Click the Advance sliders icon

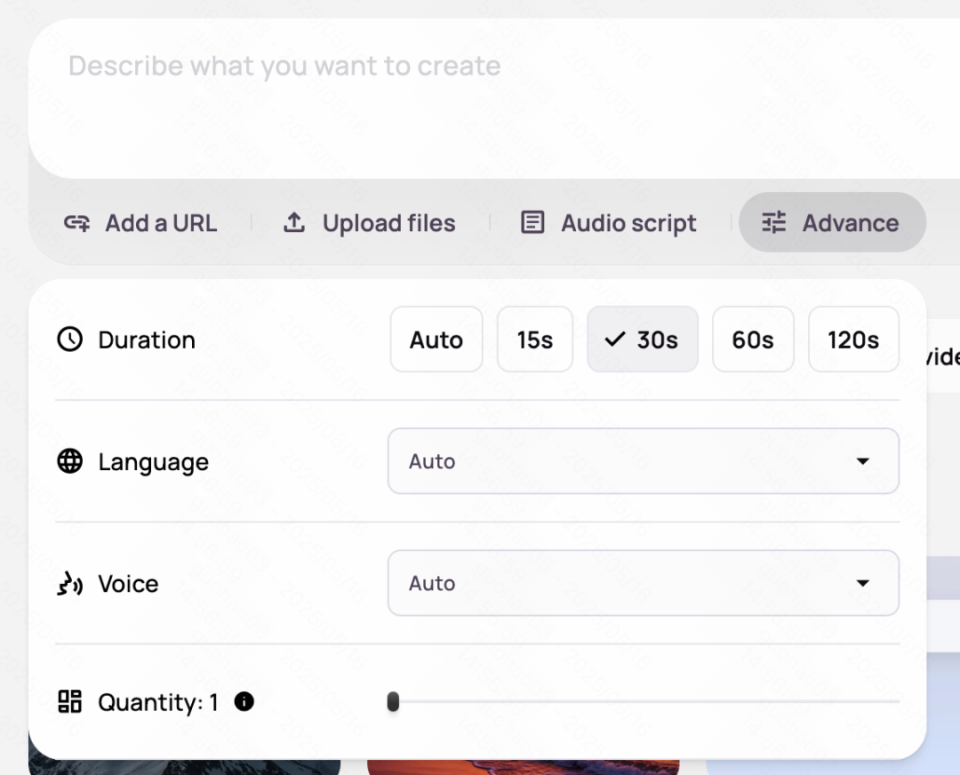[774, 222]
